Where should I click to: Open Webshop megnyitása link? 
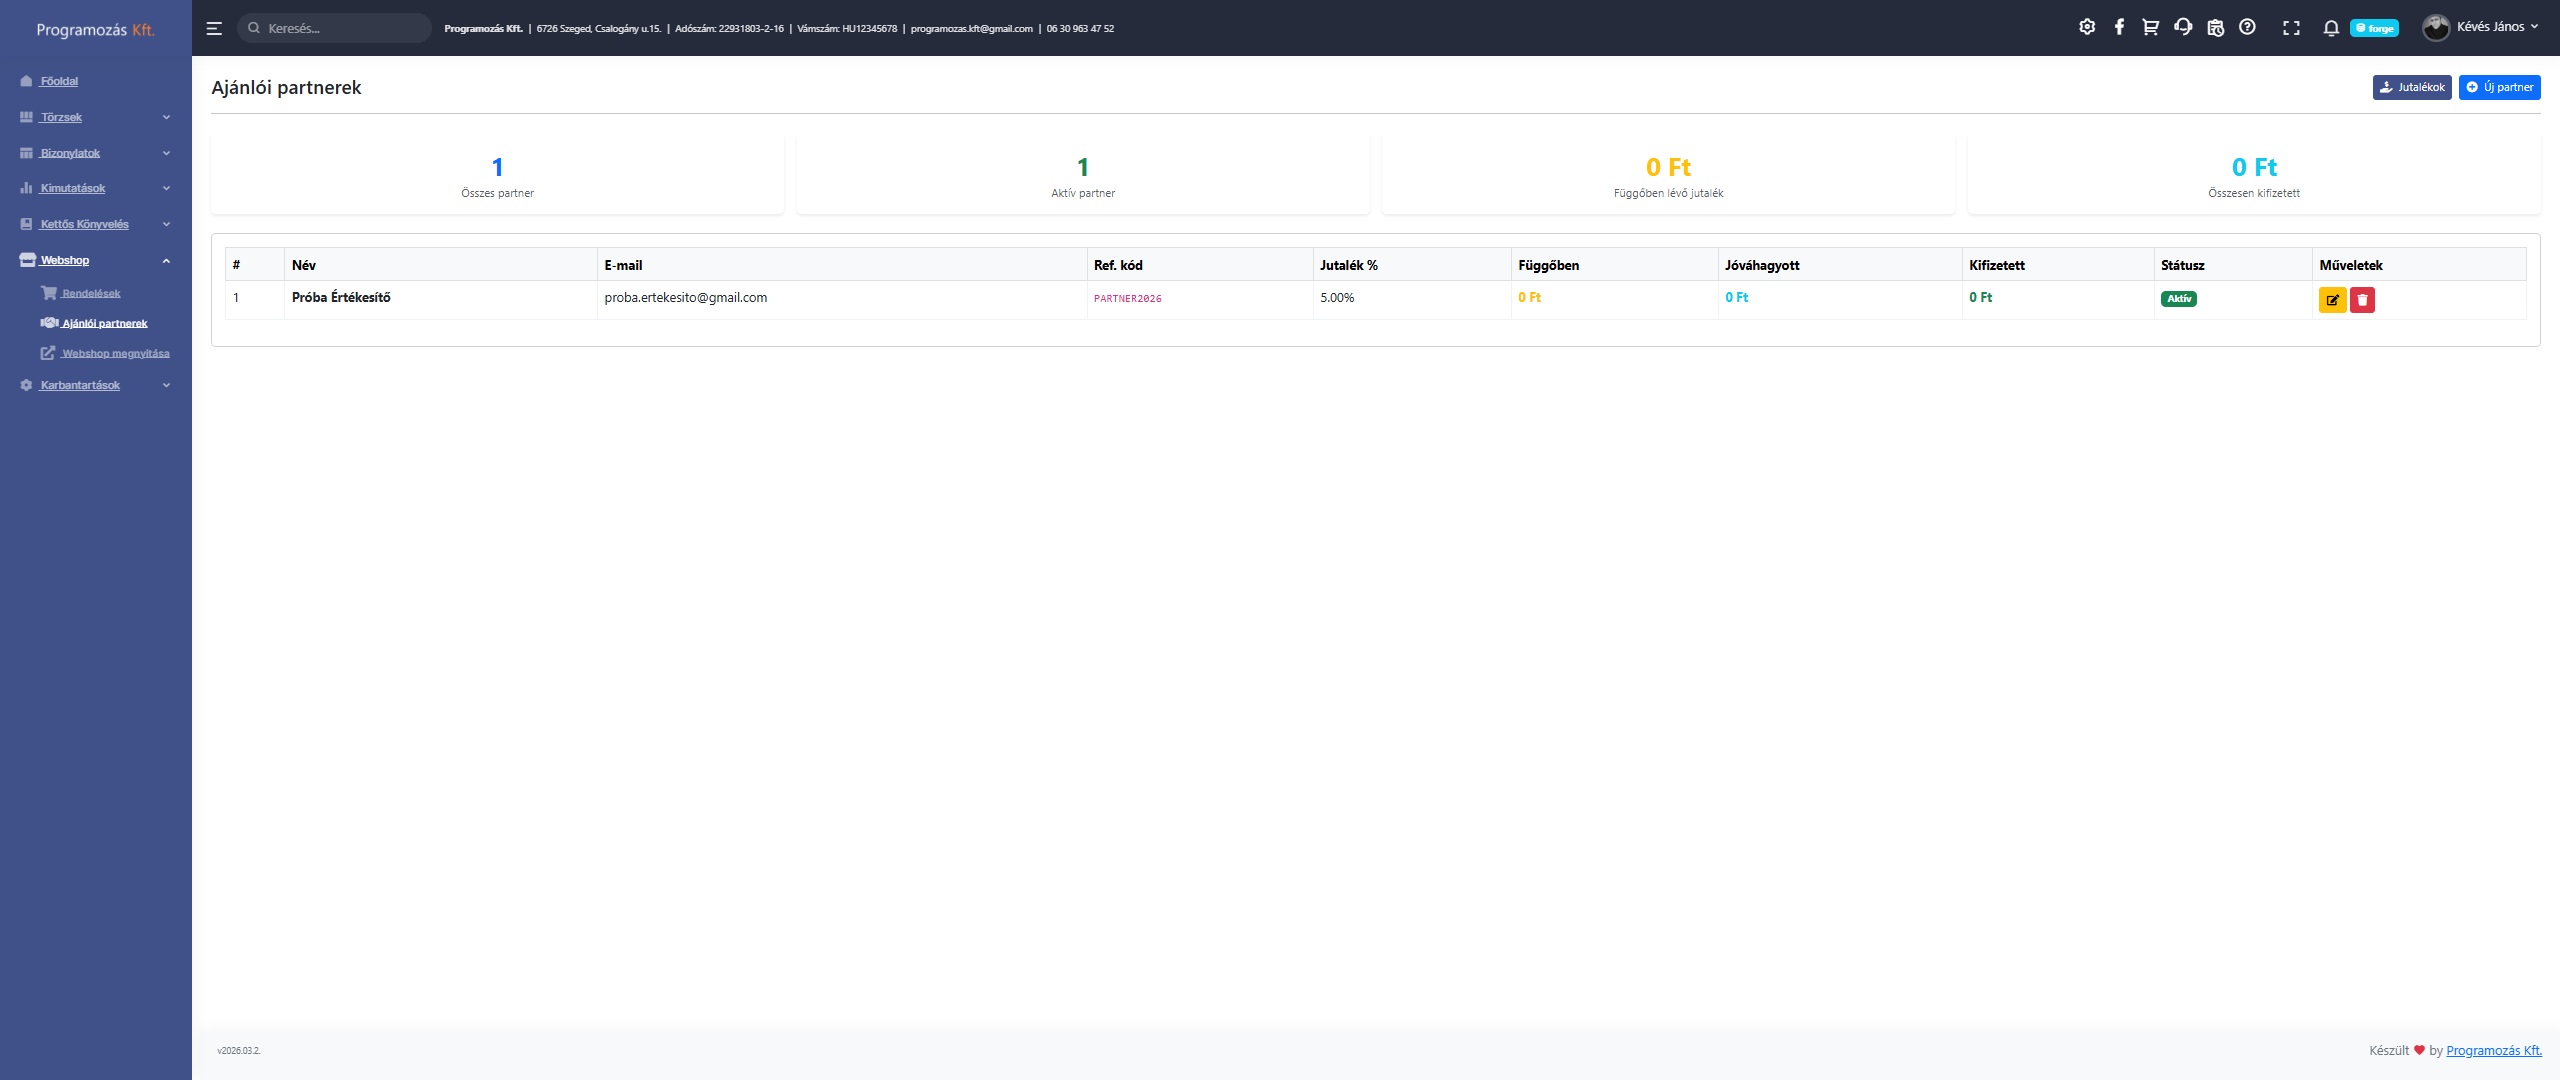[116, 353]
